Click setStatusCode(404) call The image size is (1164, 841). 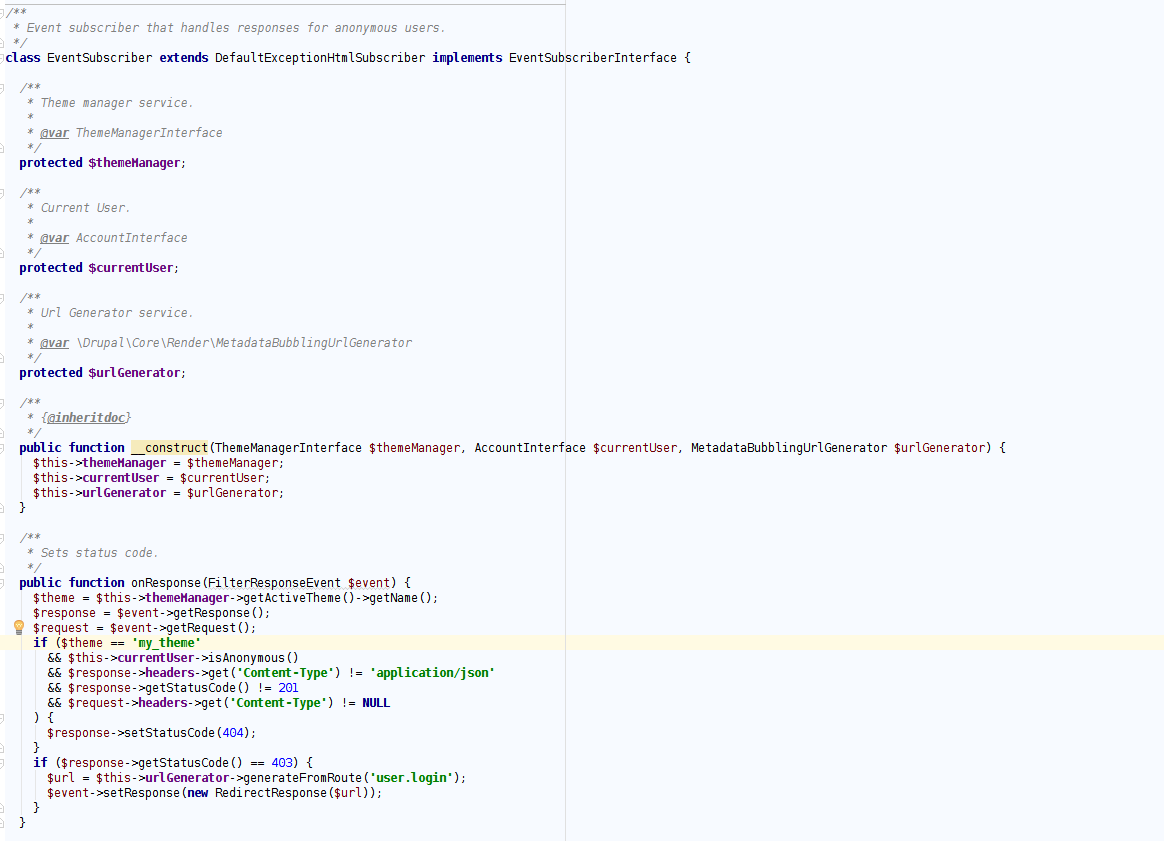point(186,733)
